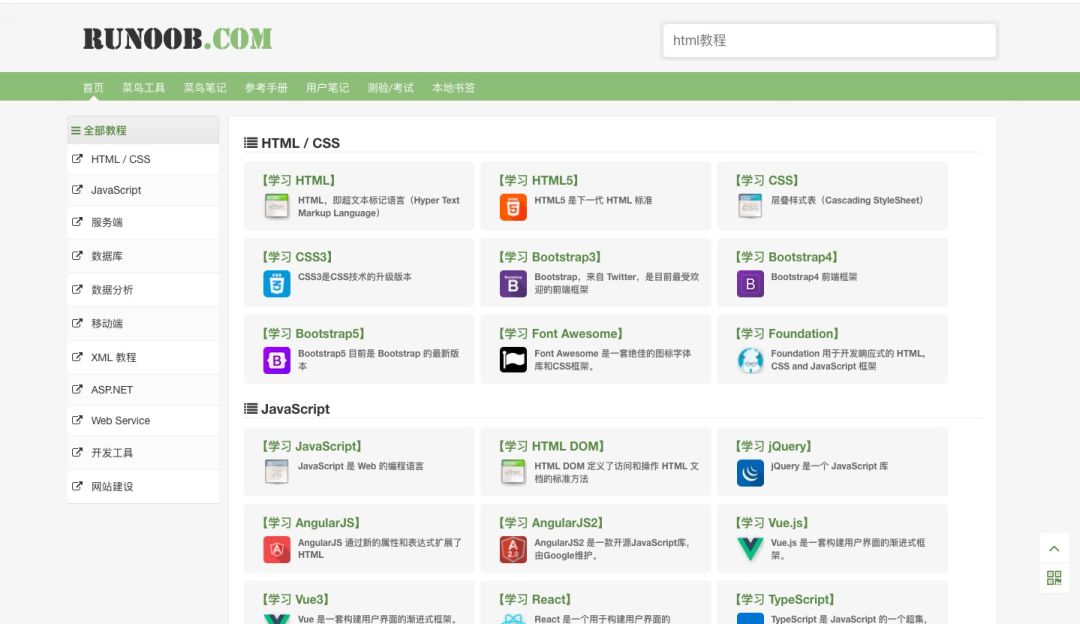Open 测验/考试 in the navigation bar

390,87
